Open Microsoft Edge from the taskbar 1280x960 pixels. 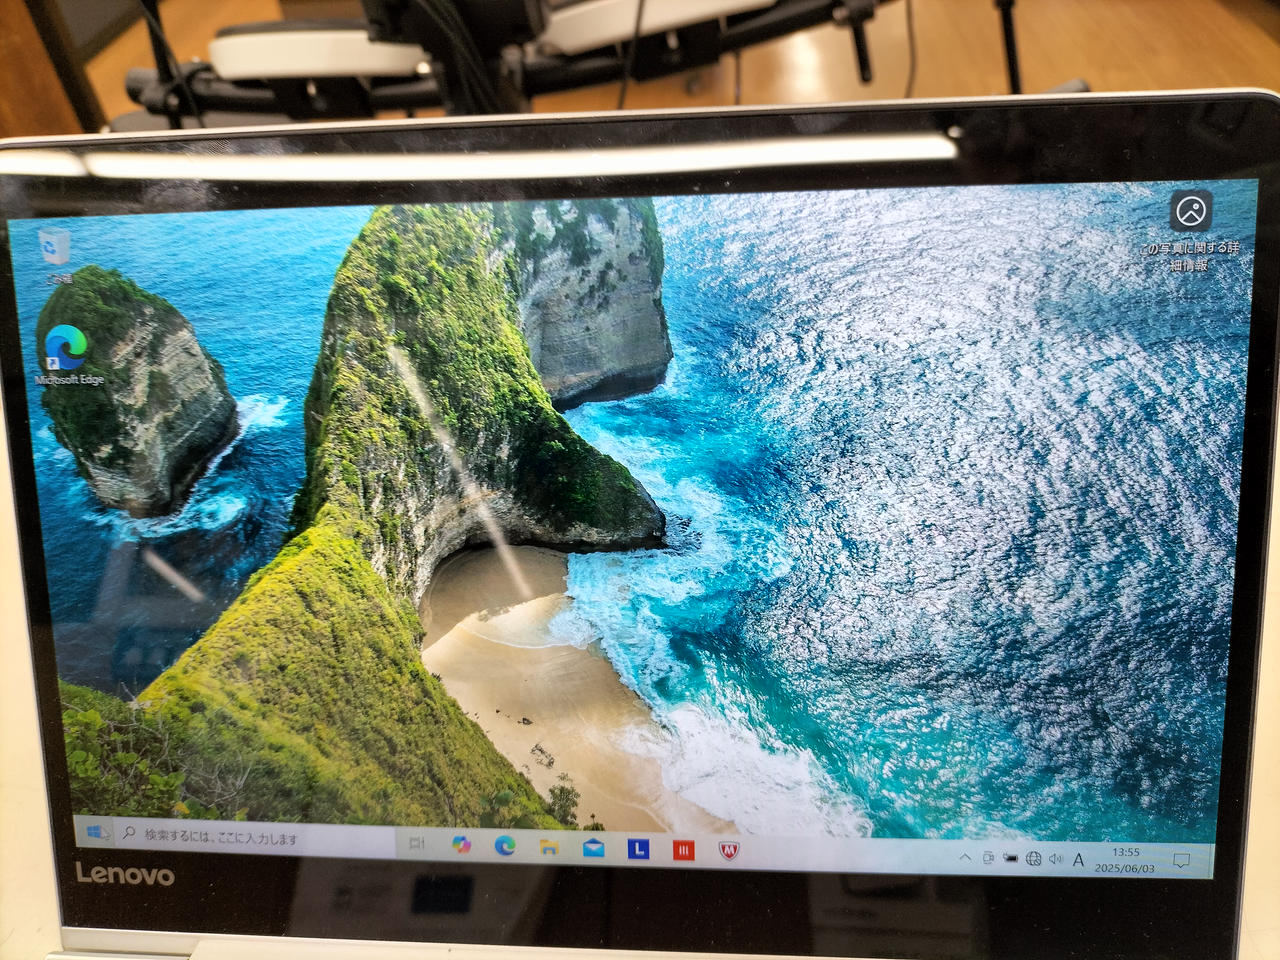tap(505, 846)
